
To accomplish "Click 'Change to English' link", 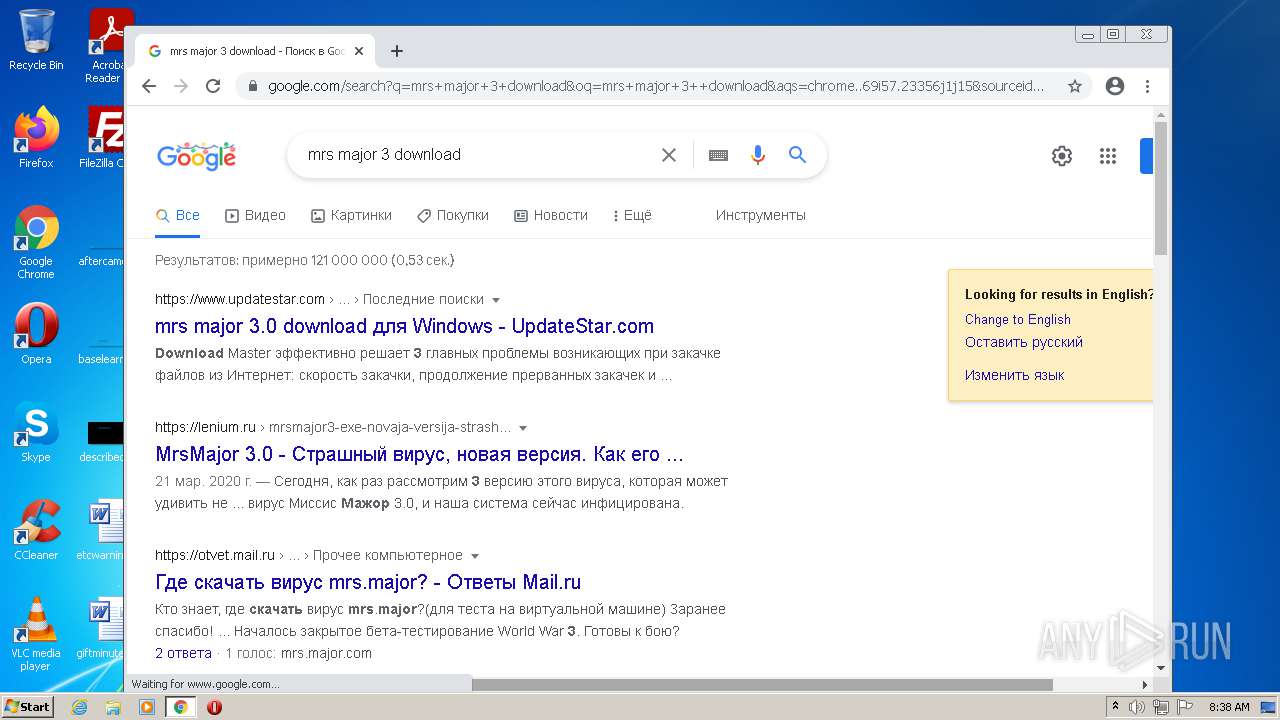I will click(x=1017, y=319).
